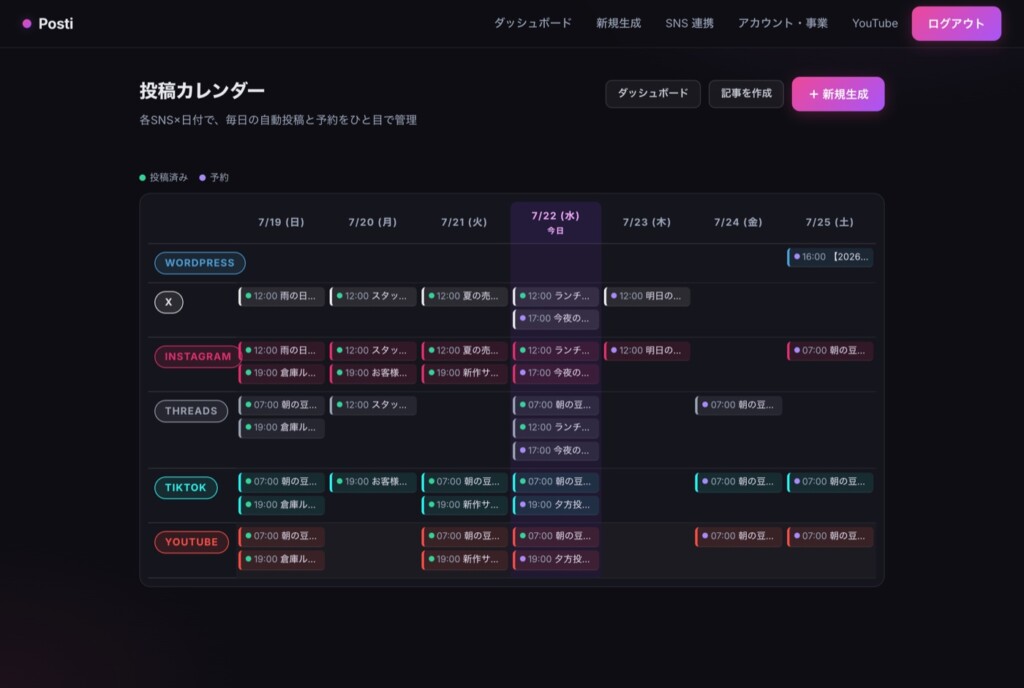Open the Threads 19:00 倉庫ル post on 7/19
Viewport: 1024px width, 688px height.
[x=281, y=428]
